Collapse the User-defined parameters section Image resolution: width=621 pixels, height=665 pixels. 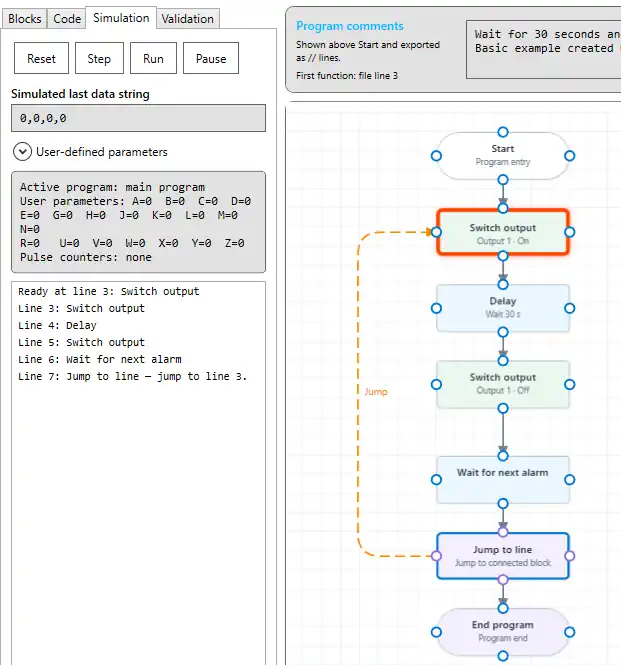tap(22, 152)
